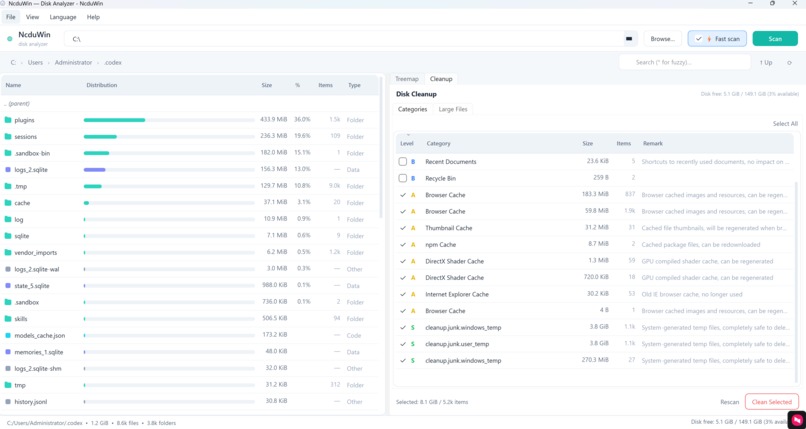Click the log folder icon
806x429 pixels.
coord(8,219)
